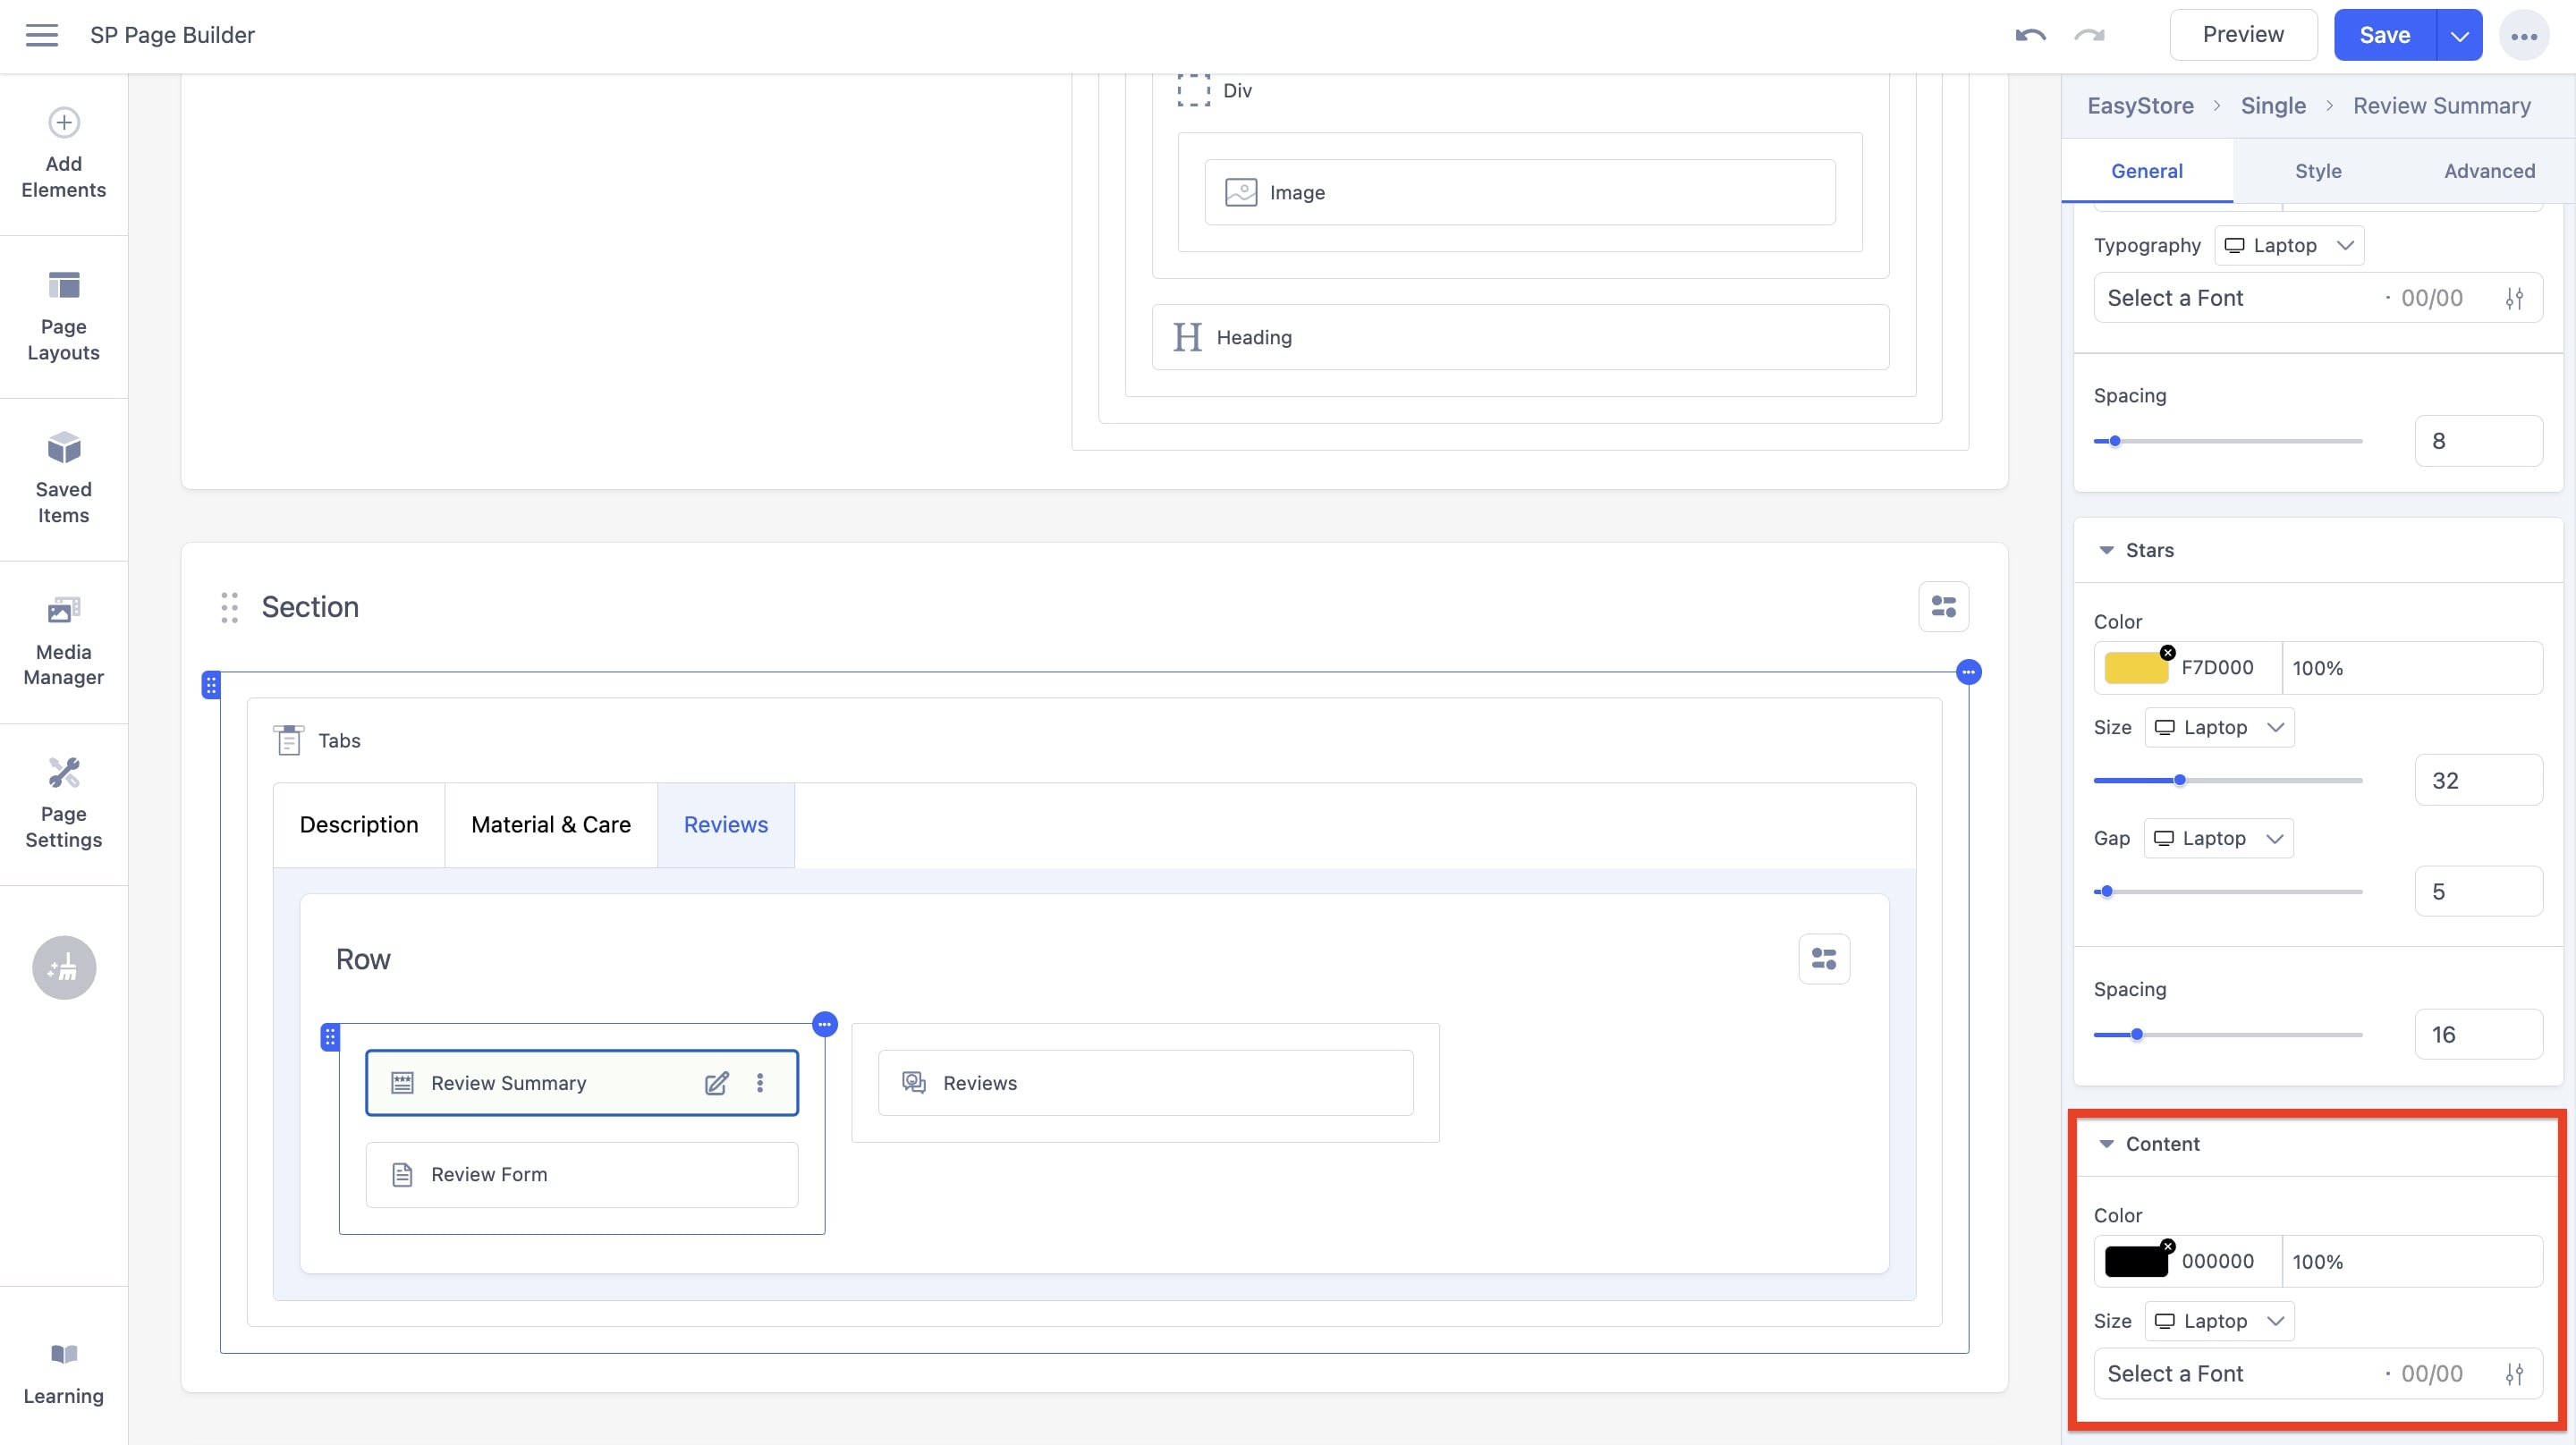Open the Media Manager

pyautogui.click(x=63, y=639)
